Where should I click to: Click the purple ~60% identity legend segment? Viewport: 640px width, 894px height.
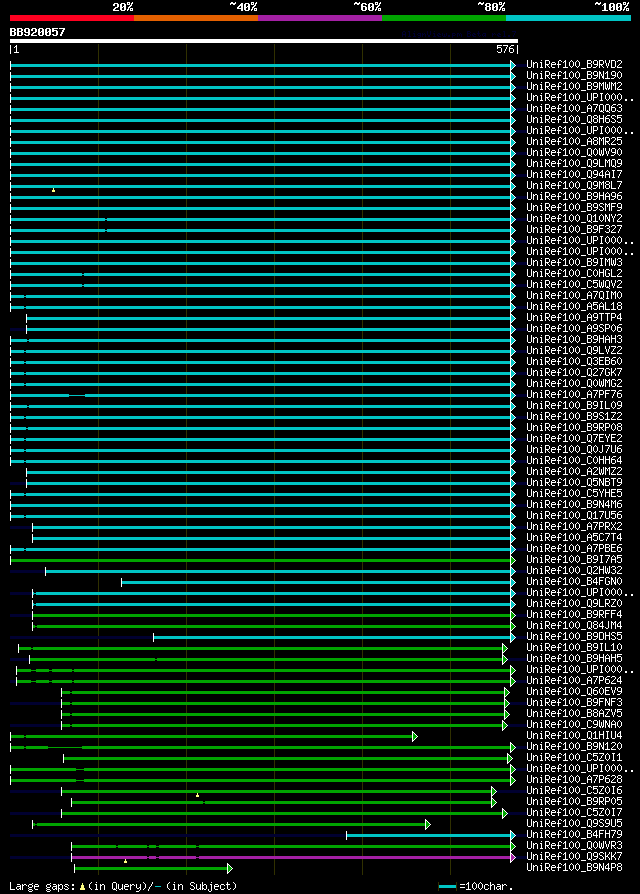point(320,18)
